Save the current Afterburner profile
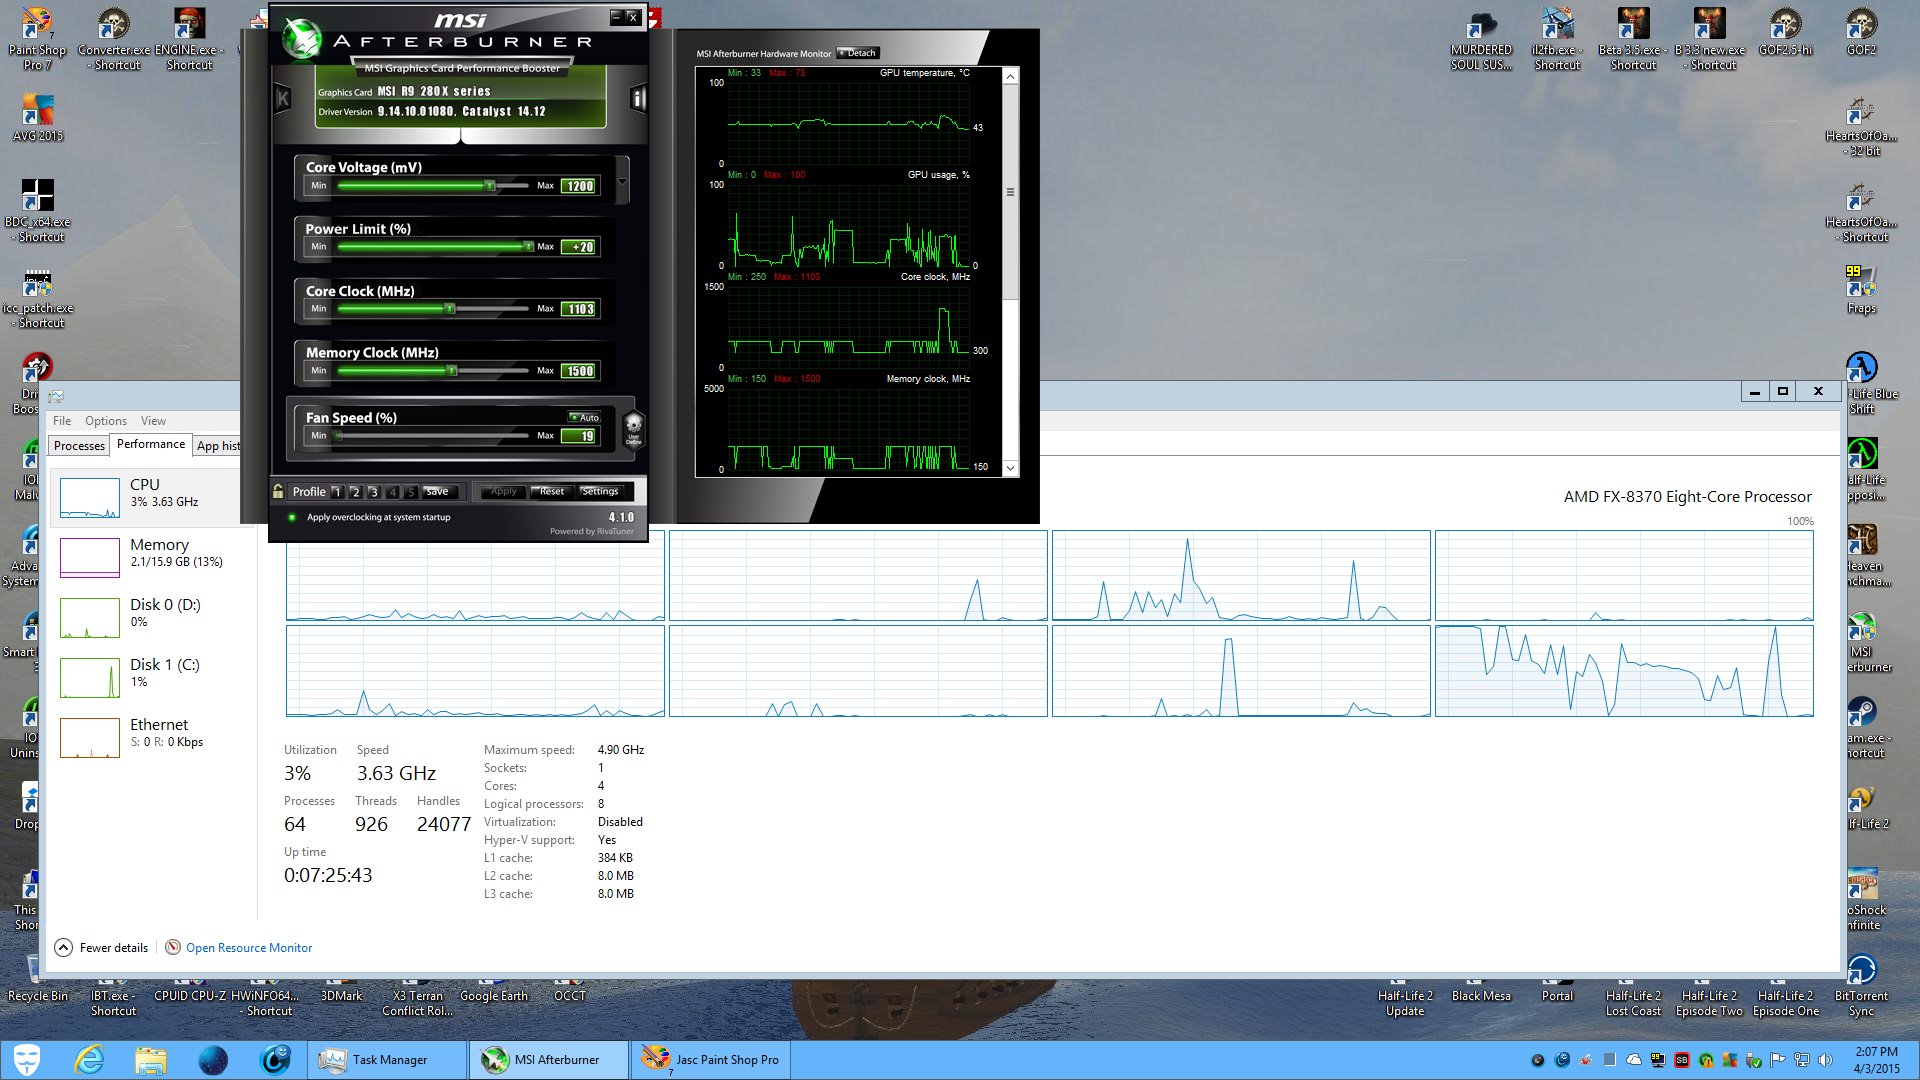The height and width of the screenshot is (1080, 1920). pyautogui.click(x=438, y=491)
